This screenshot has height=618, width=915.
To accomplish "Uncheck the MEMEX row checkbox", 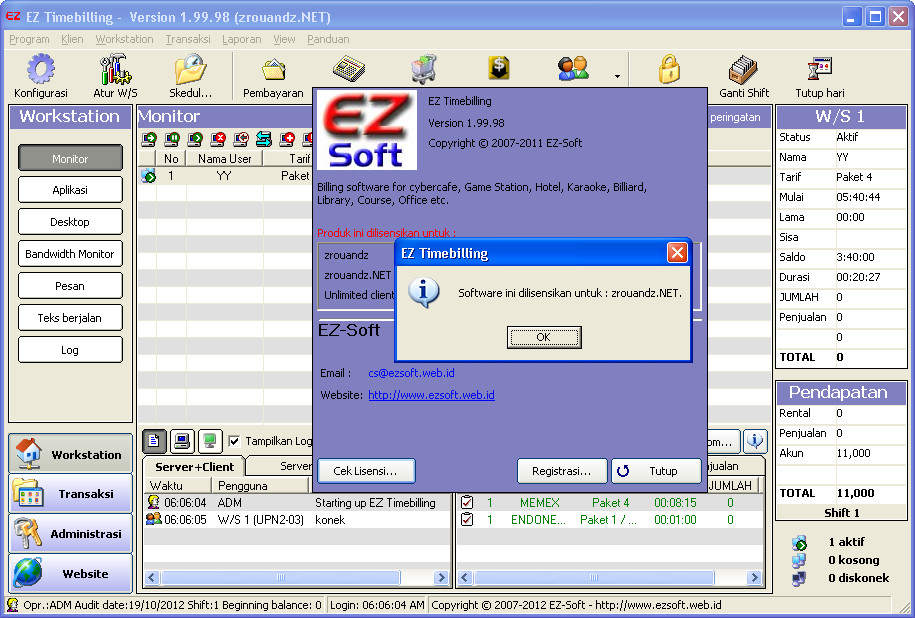I will [467, 504].
